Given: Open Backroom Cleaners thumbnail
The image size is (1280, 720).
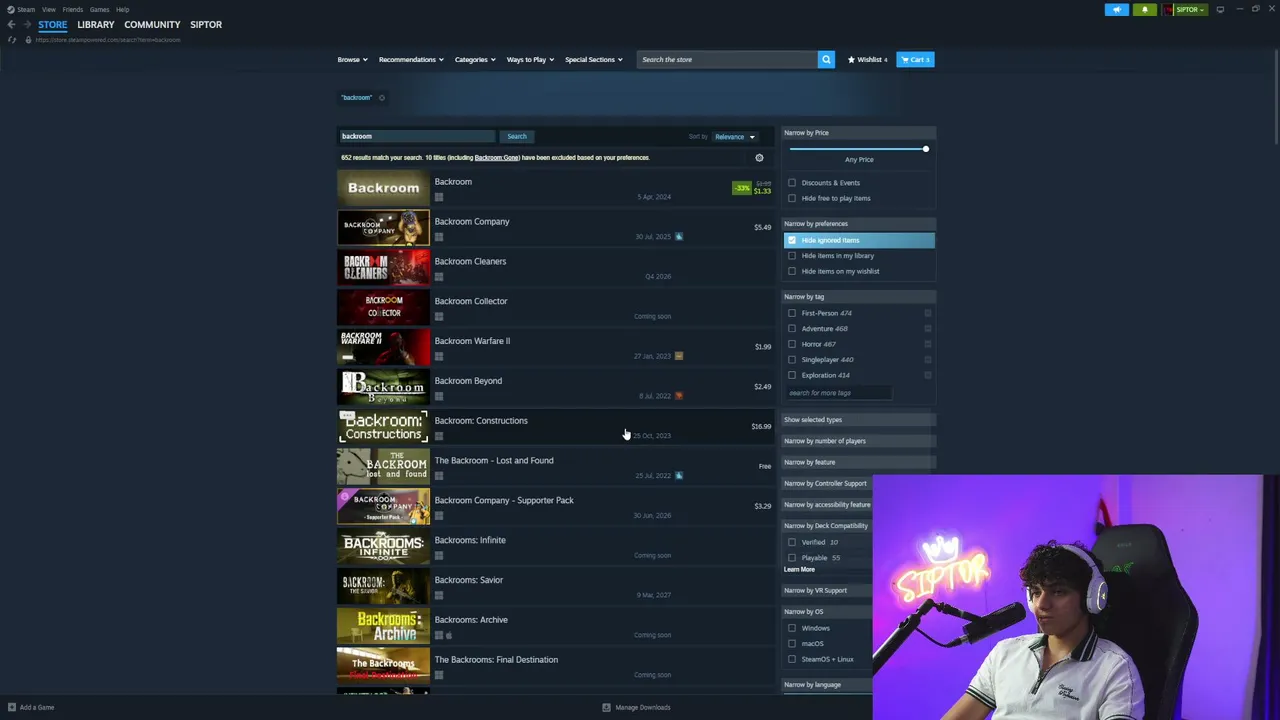Looking at the screenshot, I should pyautogui.click(x=383, y=268).
